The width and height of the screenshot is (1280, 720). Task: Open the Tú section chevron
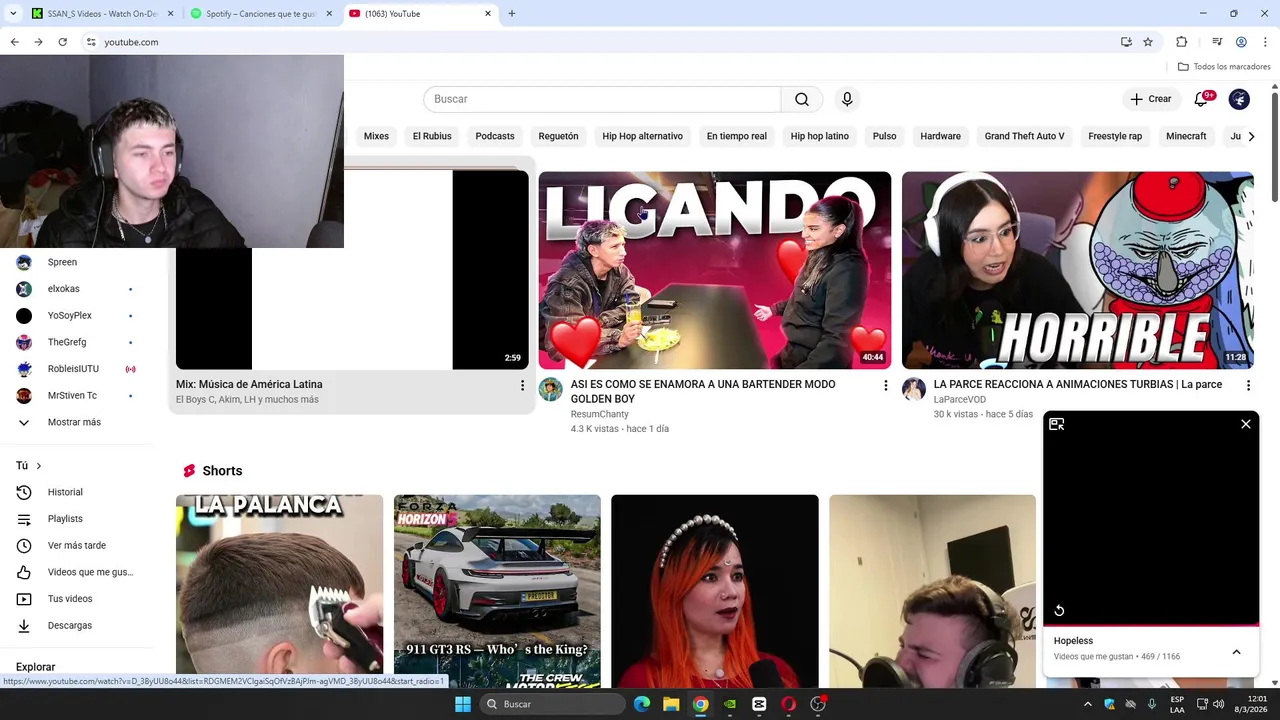click(39, 466)
